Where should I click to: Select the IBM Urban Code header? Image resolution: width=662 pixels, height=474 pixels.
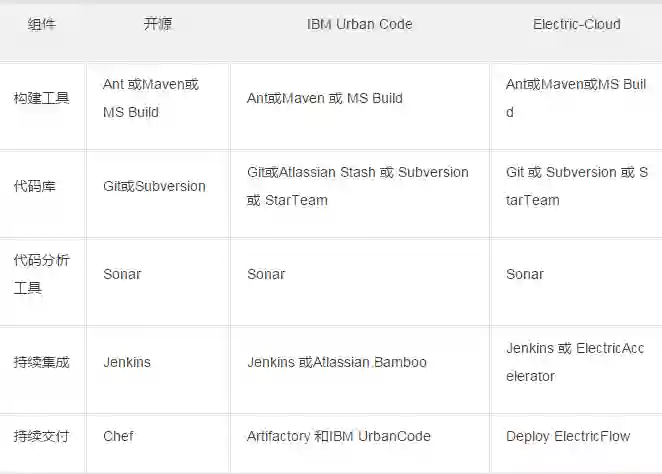pyautogui.click(x=359, y=24)
